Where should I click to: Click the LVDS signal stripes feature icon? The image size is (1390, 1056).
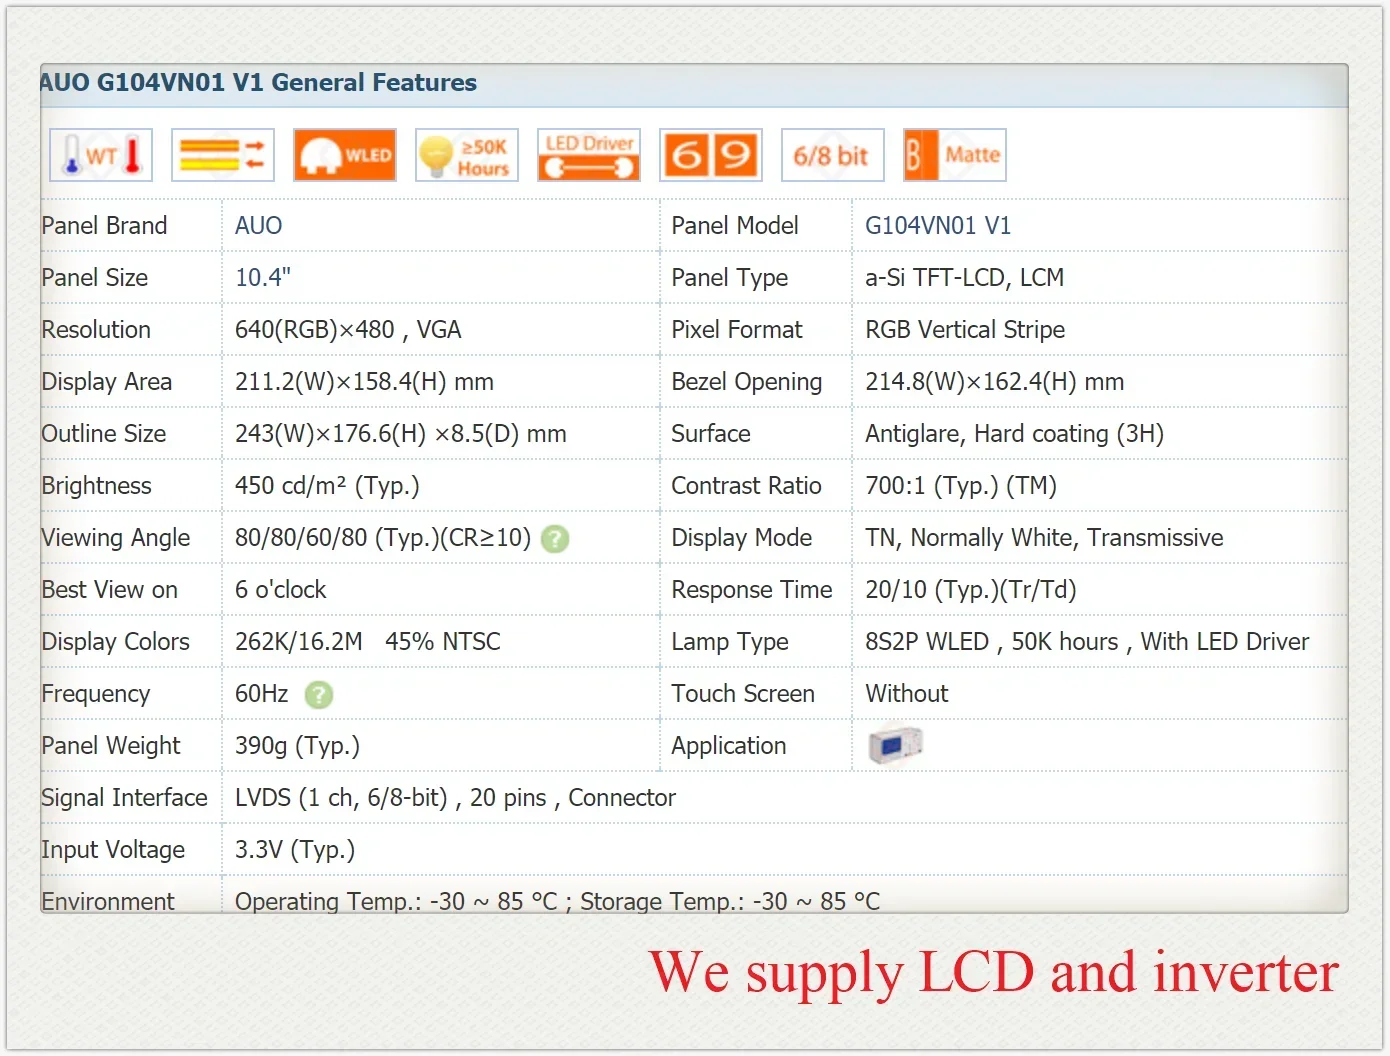pyautogui.click(x=223, y=155)
